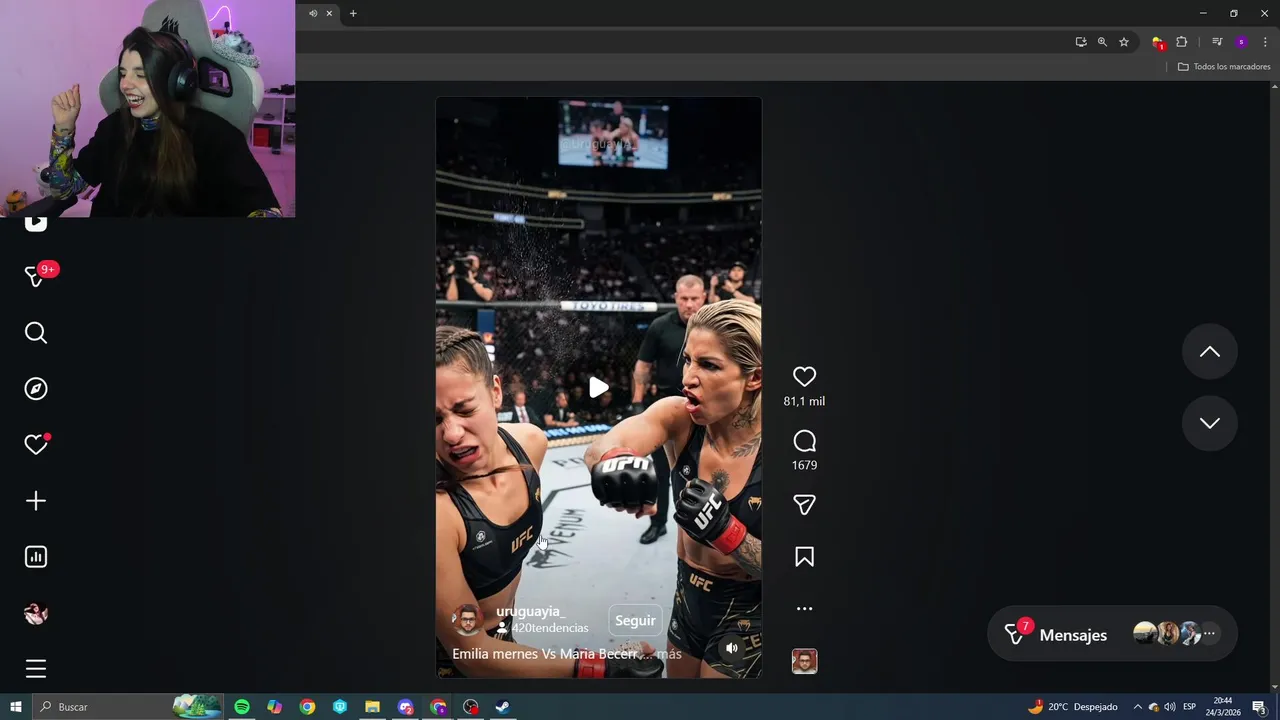
Task: Open the zoom magnifier in address bar
Action: click(1102, 42)
